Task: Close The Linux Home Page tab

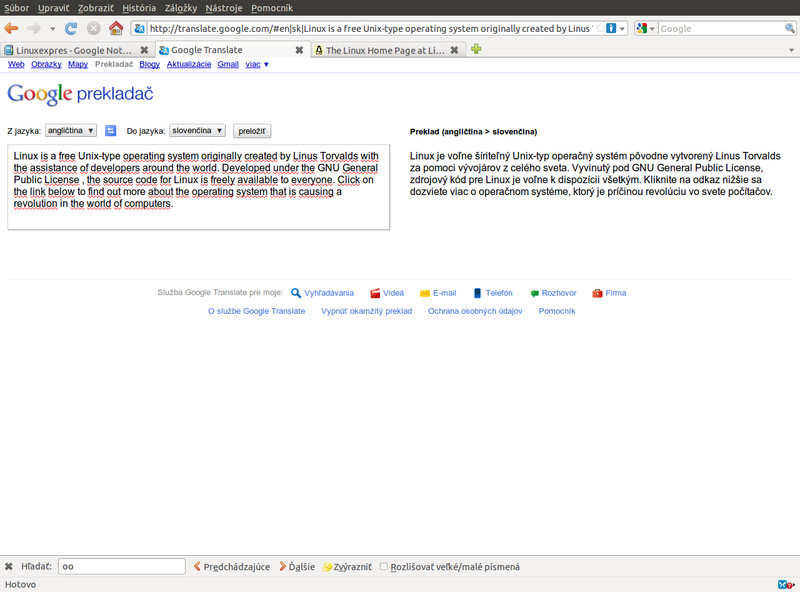Action: coord(454,50)
